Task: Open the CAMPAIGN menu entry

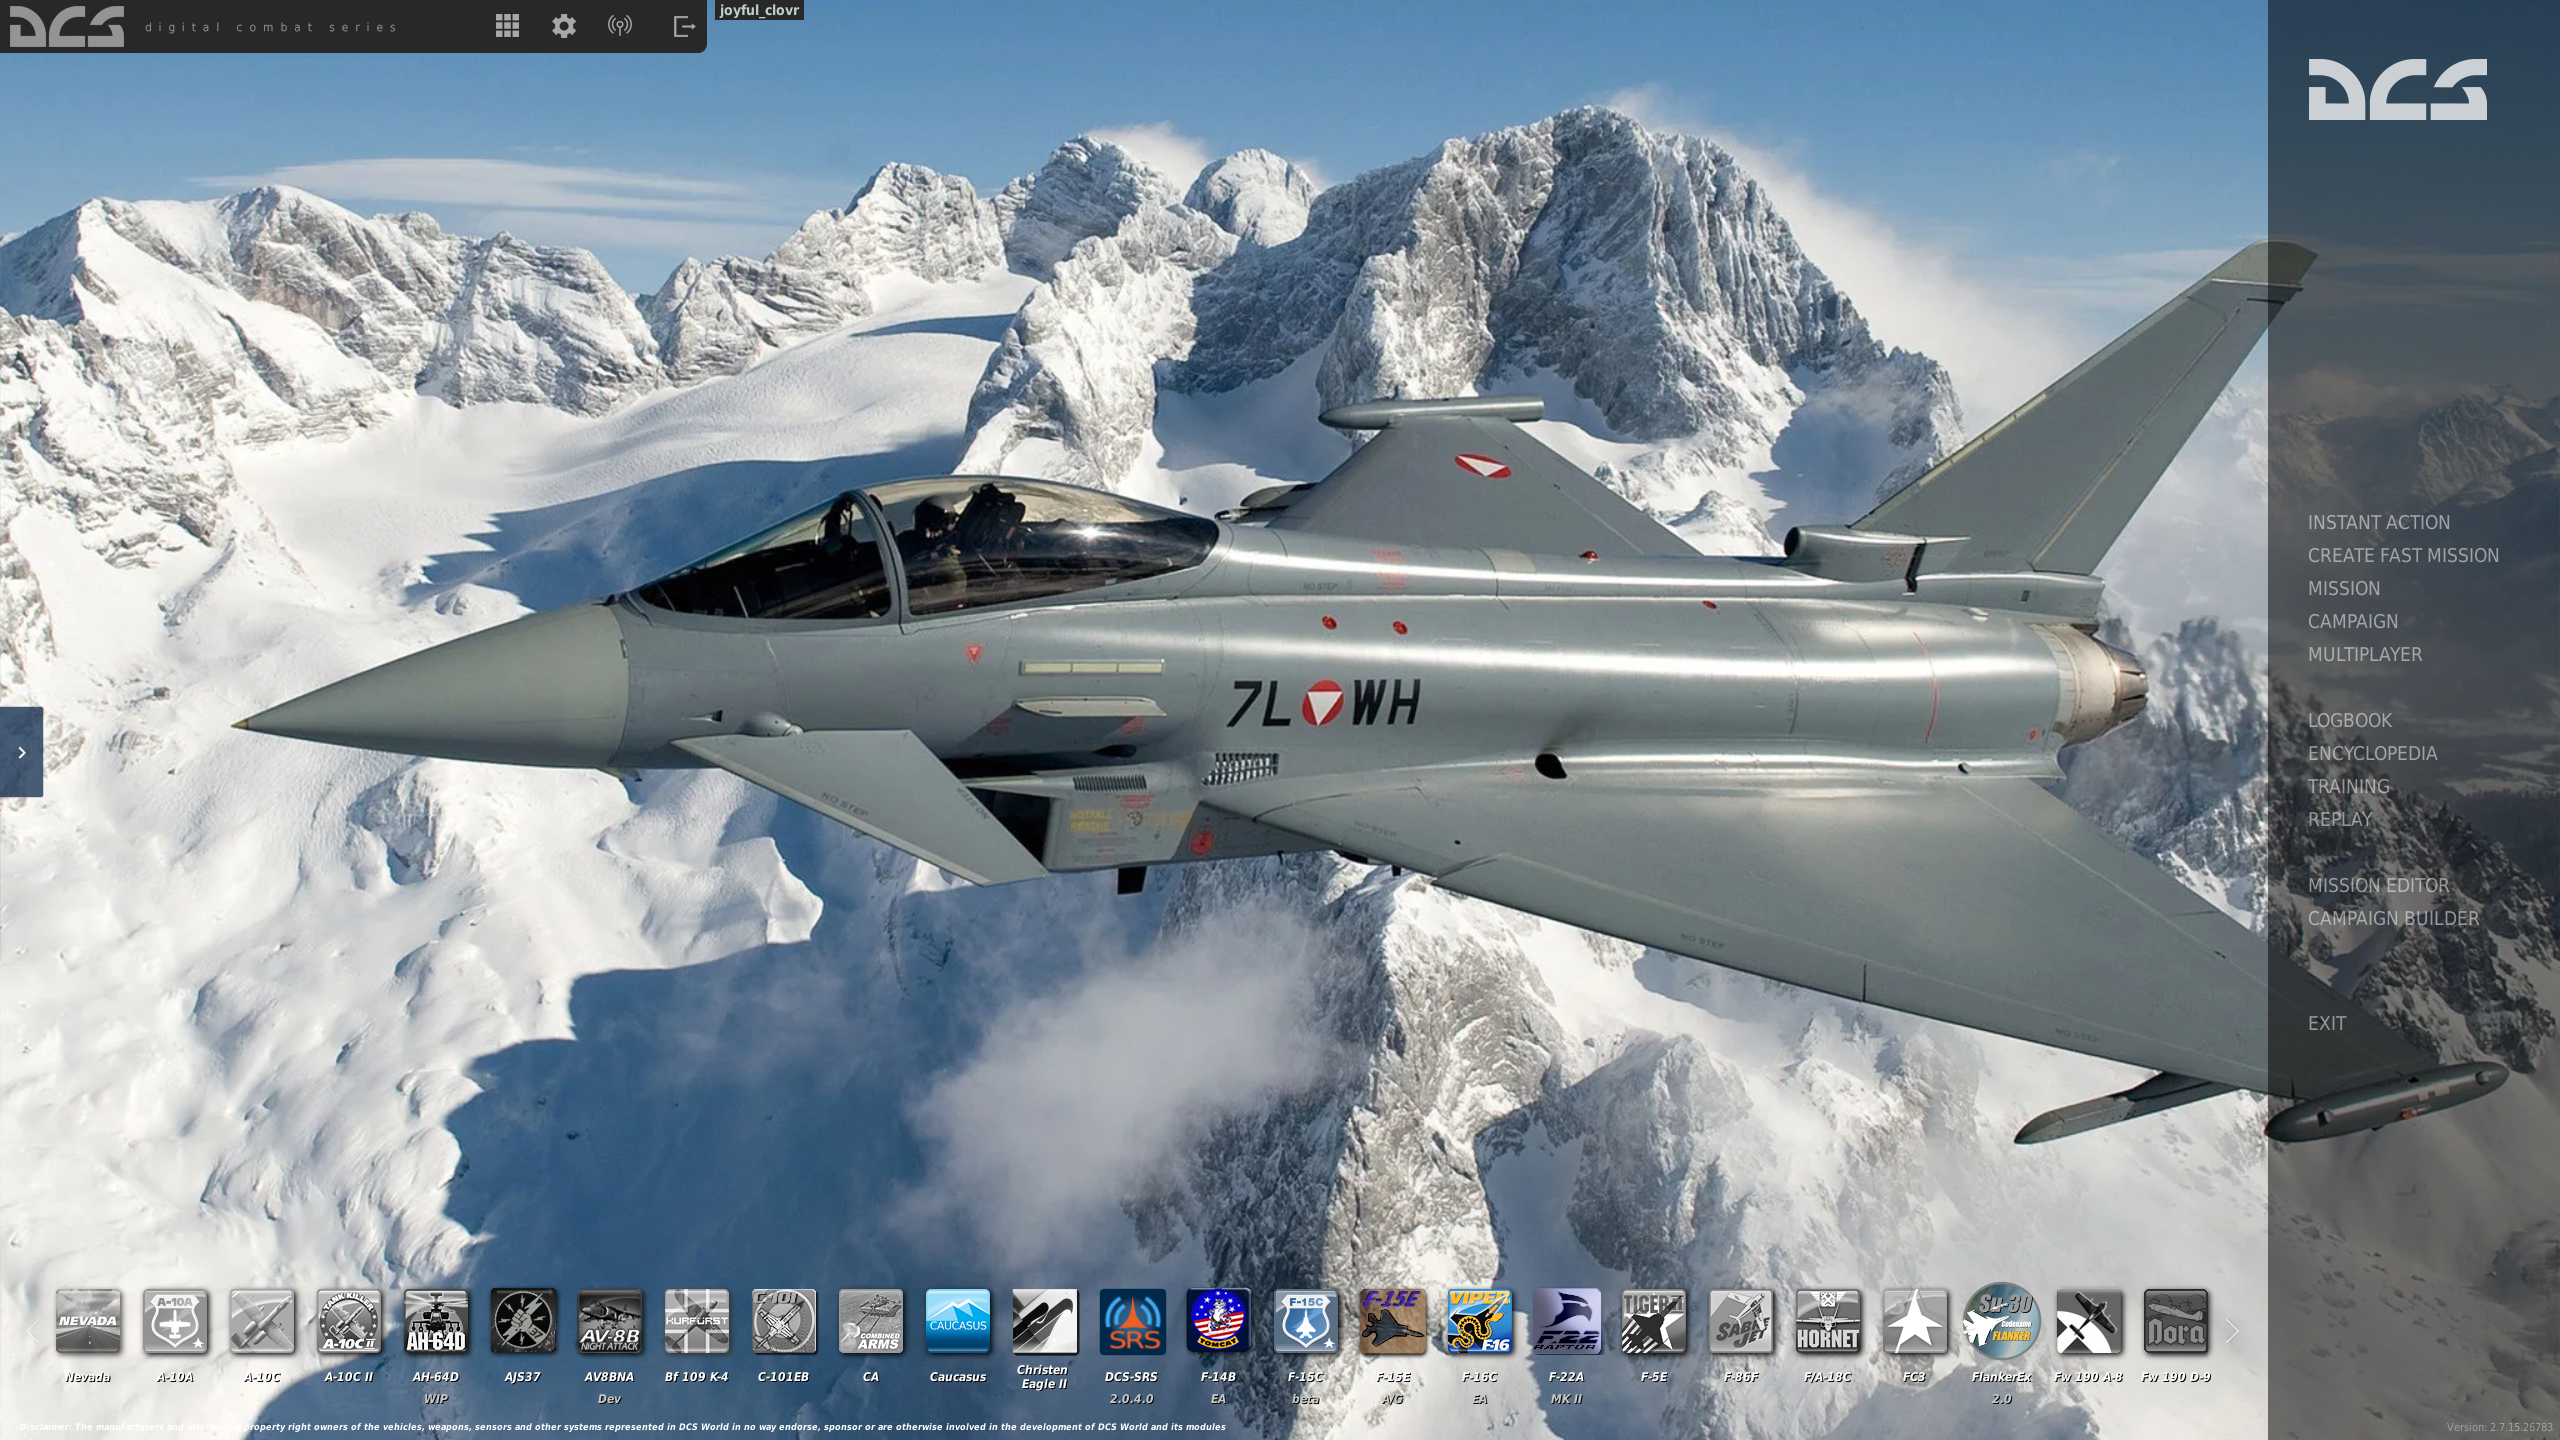Action: coord(2353,621)
